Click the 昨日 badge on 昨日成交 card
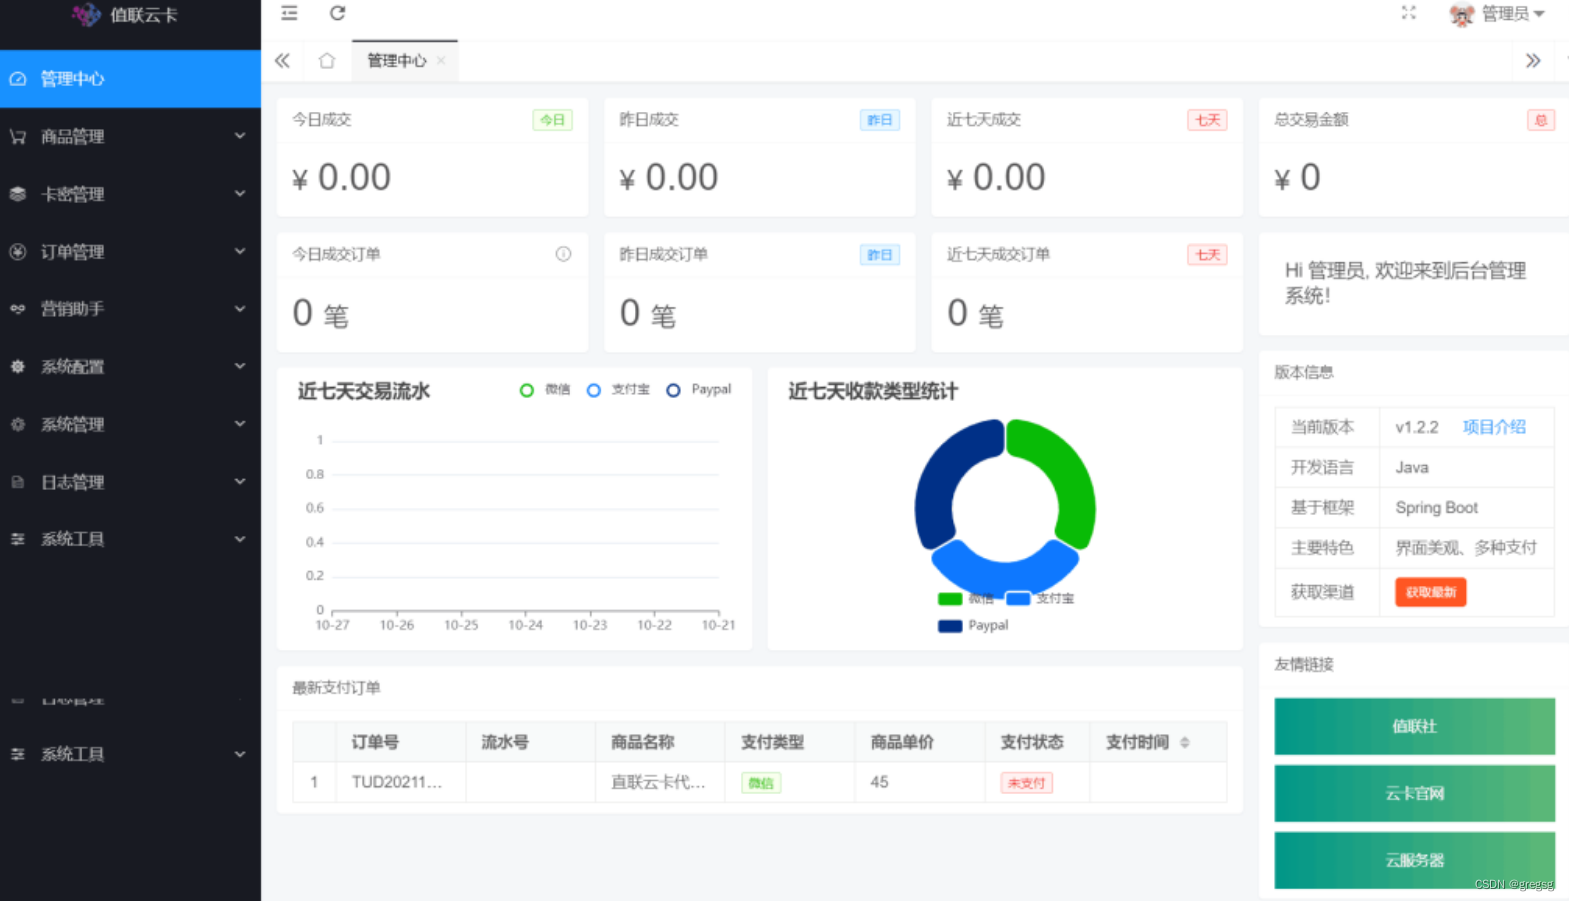1569x901 pixels. 880,120
